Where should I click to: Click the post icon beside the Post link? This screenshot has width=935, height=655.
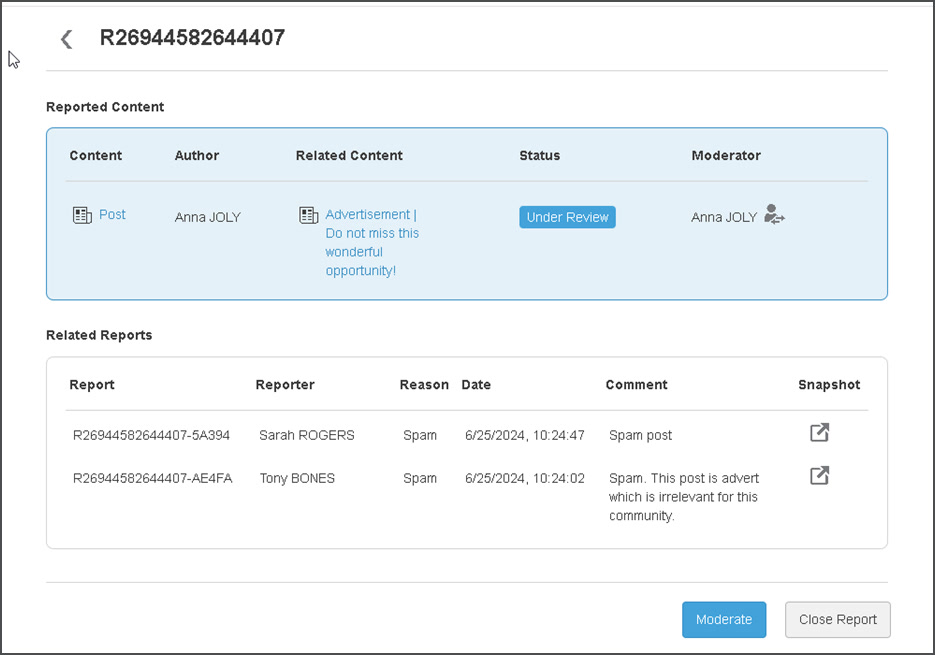pyautogui.click(x=82, y=215)
